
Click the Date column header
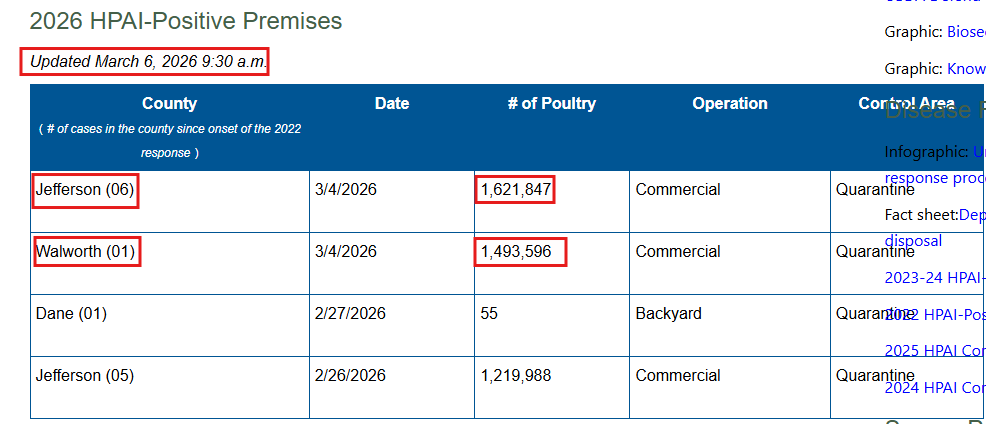tap(391, 104)
